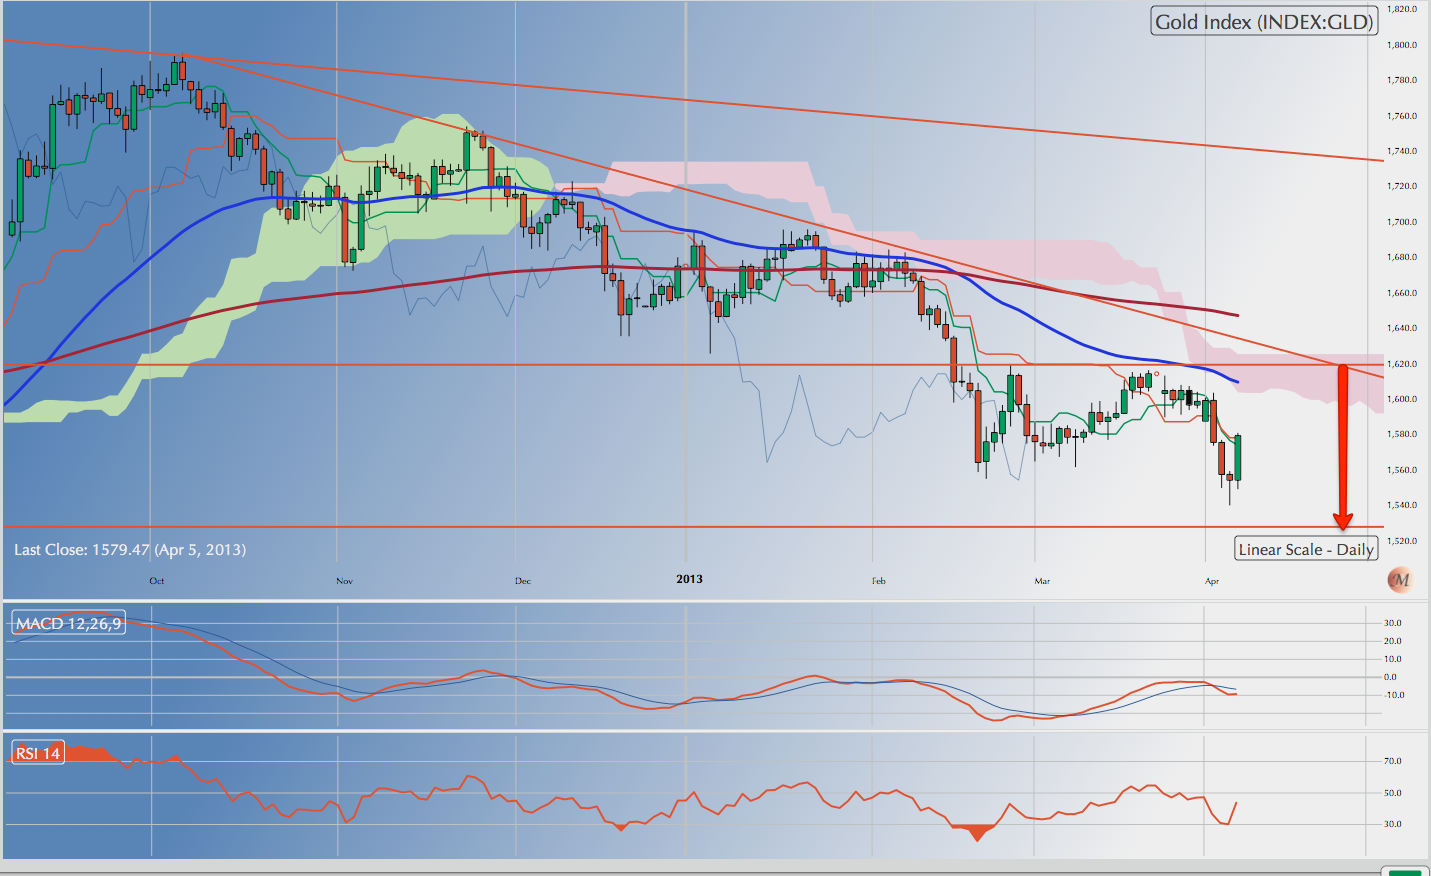The height and width of the screenshot is (876, 1431).
Task: Click the RSI 70.0 scale value
Action: tap(1393, 761)
